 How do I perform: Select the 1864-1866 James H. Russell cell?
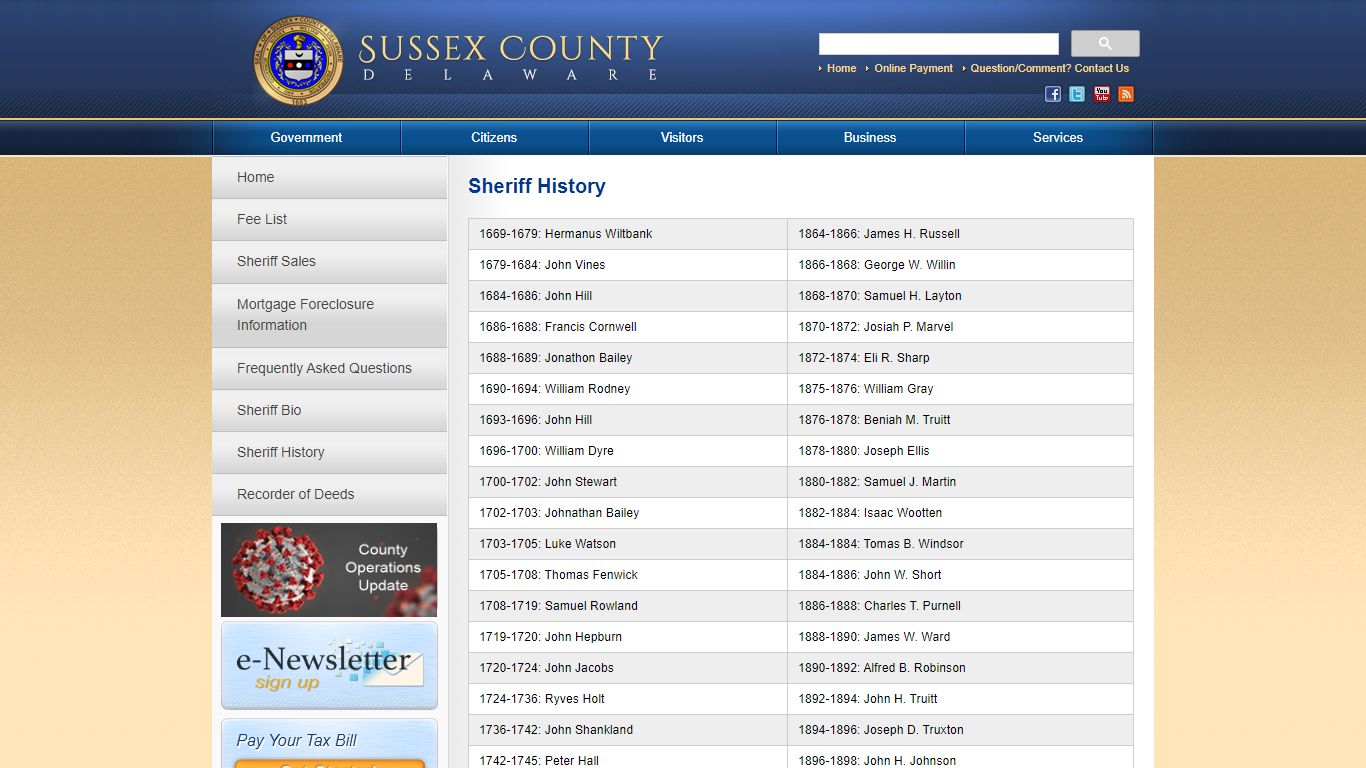pos(961,234)
